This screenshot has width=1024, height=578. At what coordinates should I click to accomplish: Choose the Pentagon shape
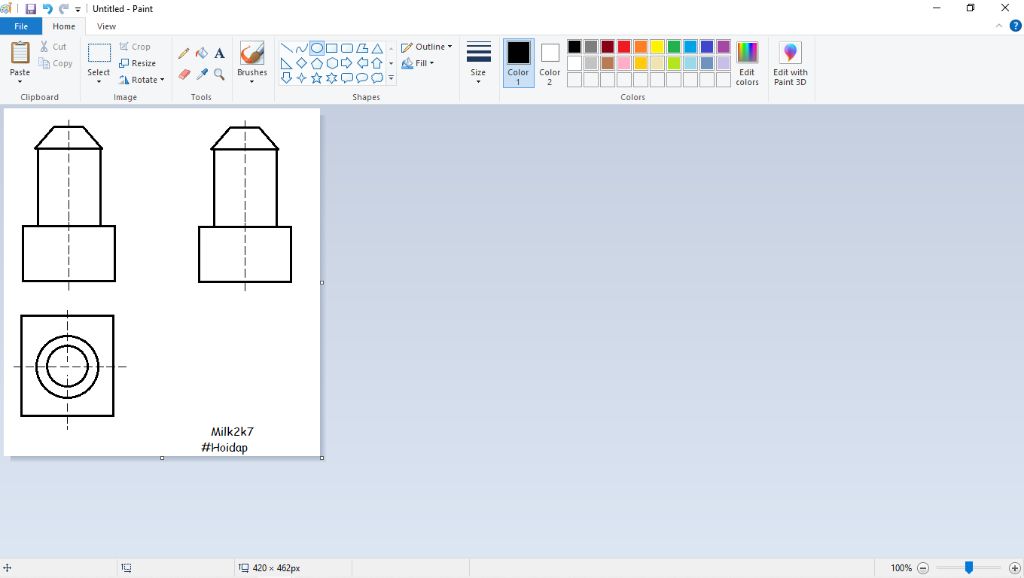click(317, 63)
